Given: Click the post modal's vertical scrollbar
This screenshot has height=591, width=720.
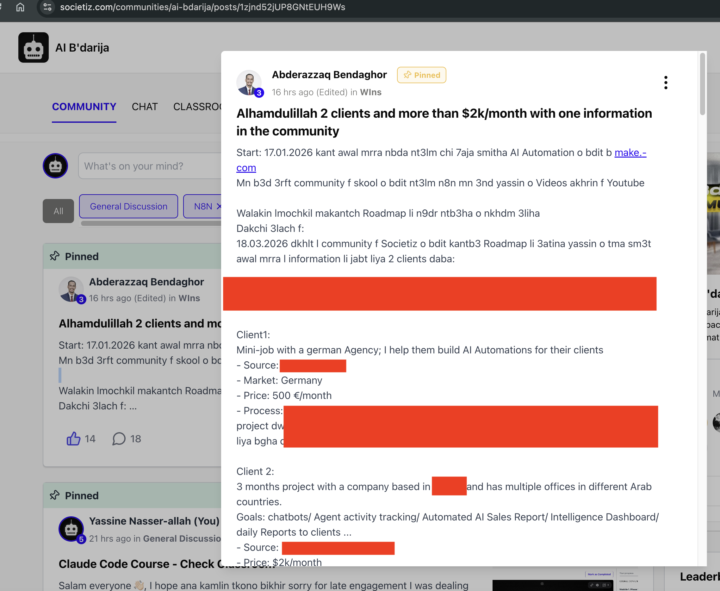Looking at the screenshot, I should tap(702, 84).
